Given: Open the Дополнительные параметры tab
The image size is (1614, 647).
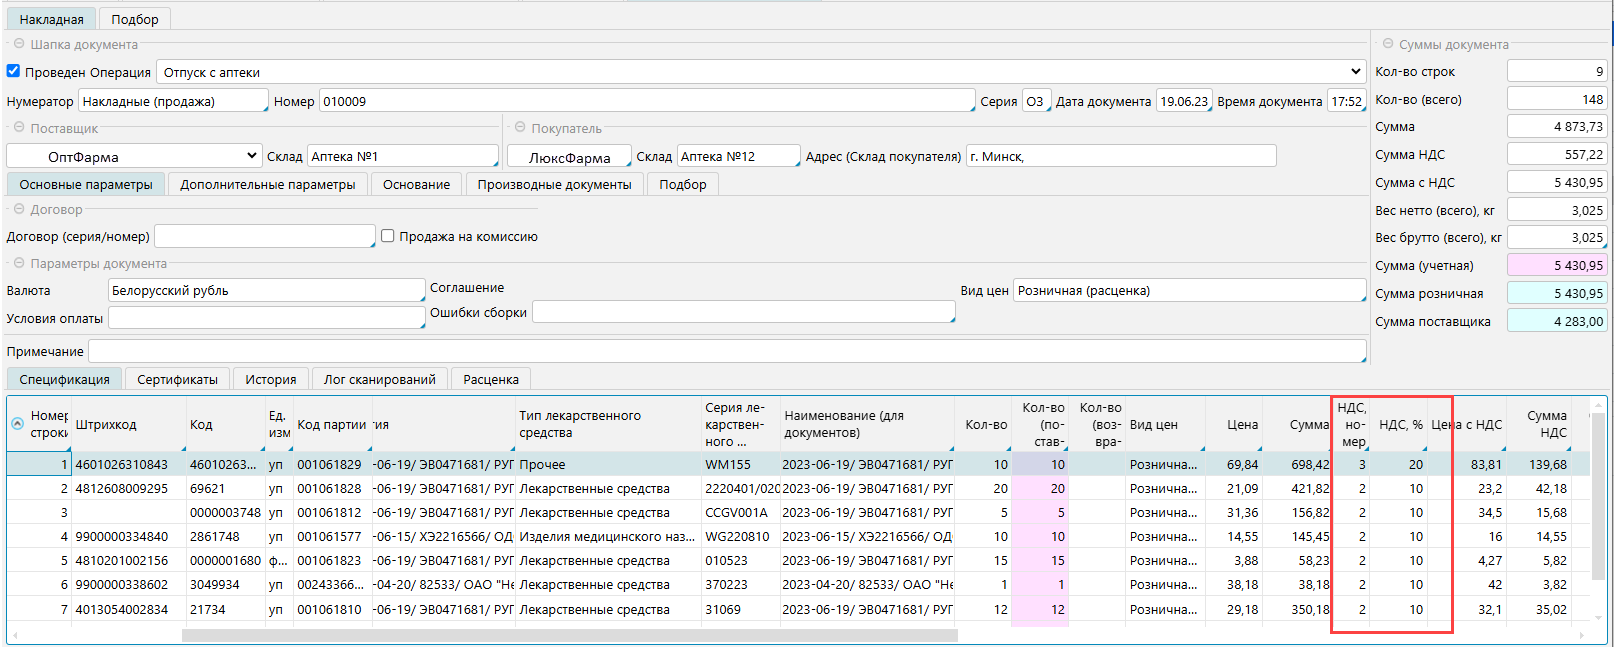Looking at the screenshot, I should (x=267, y=184).
